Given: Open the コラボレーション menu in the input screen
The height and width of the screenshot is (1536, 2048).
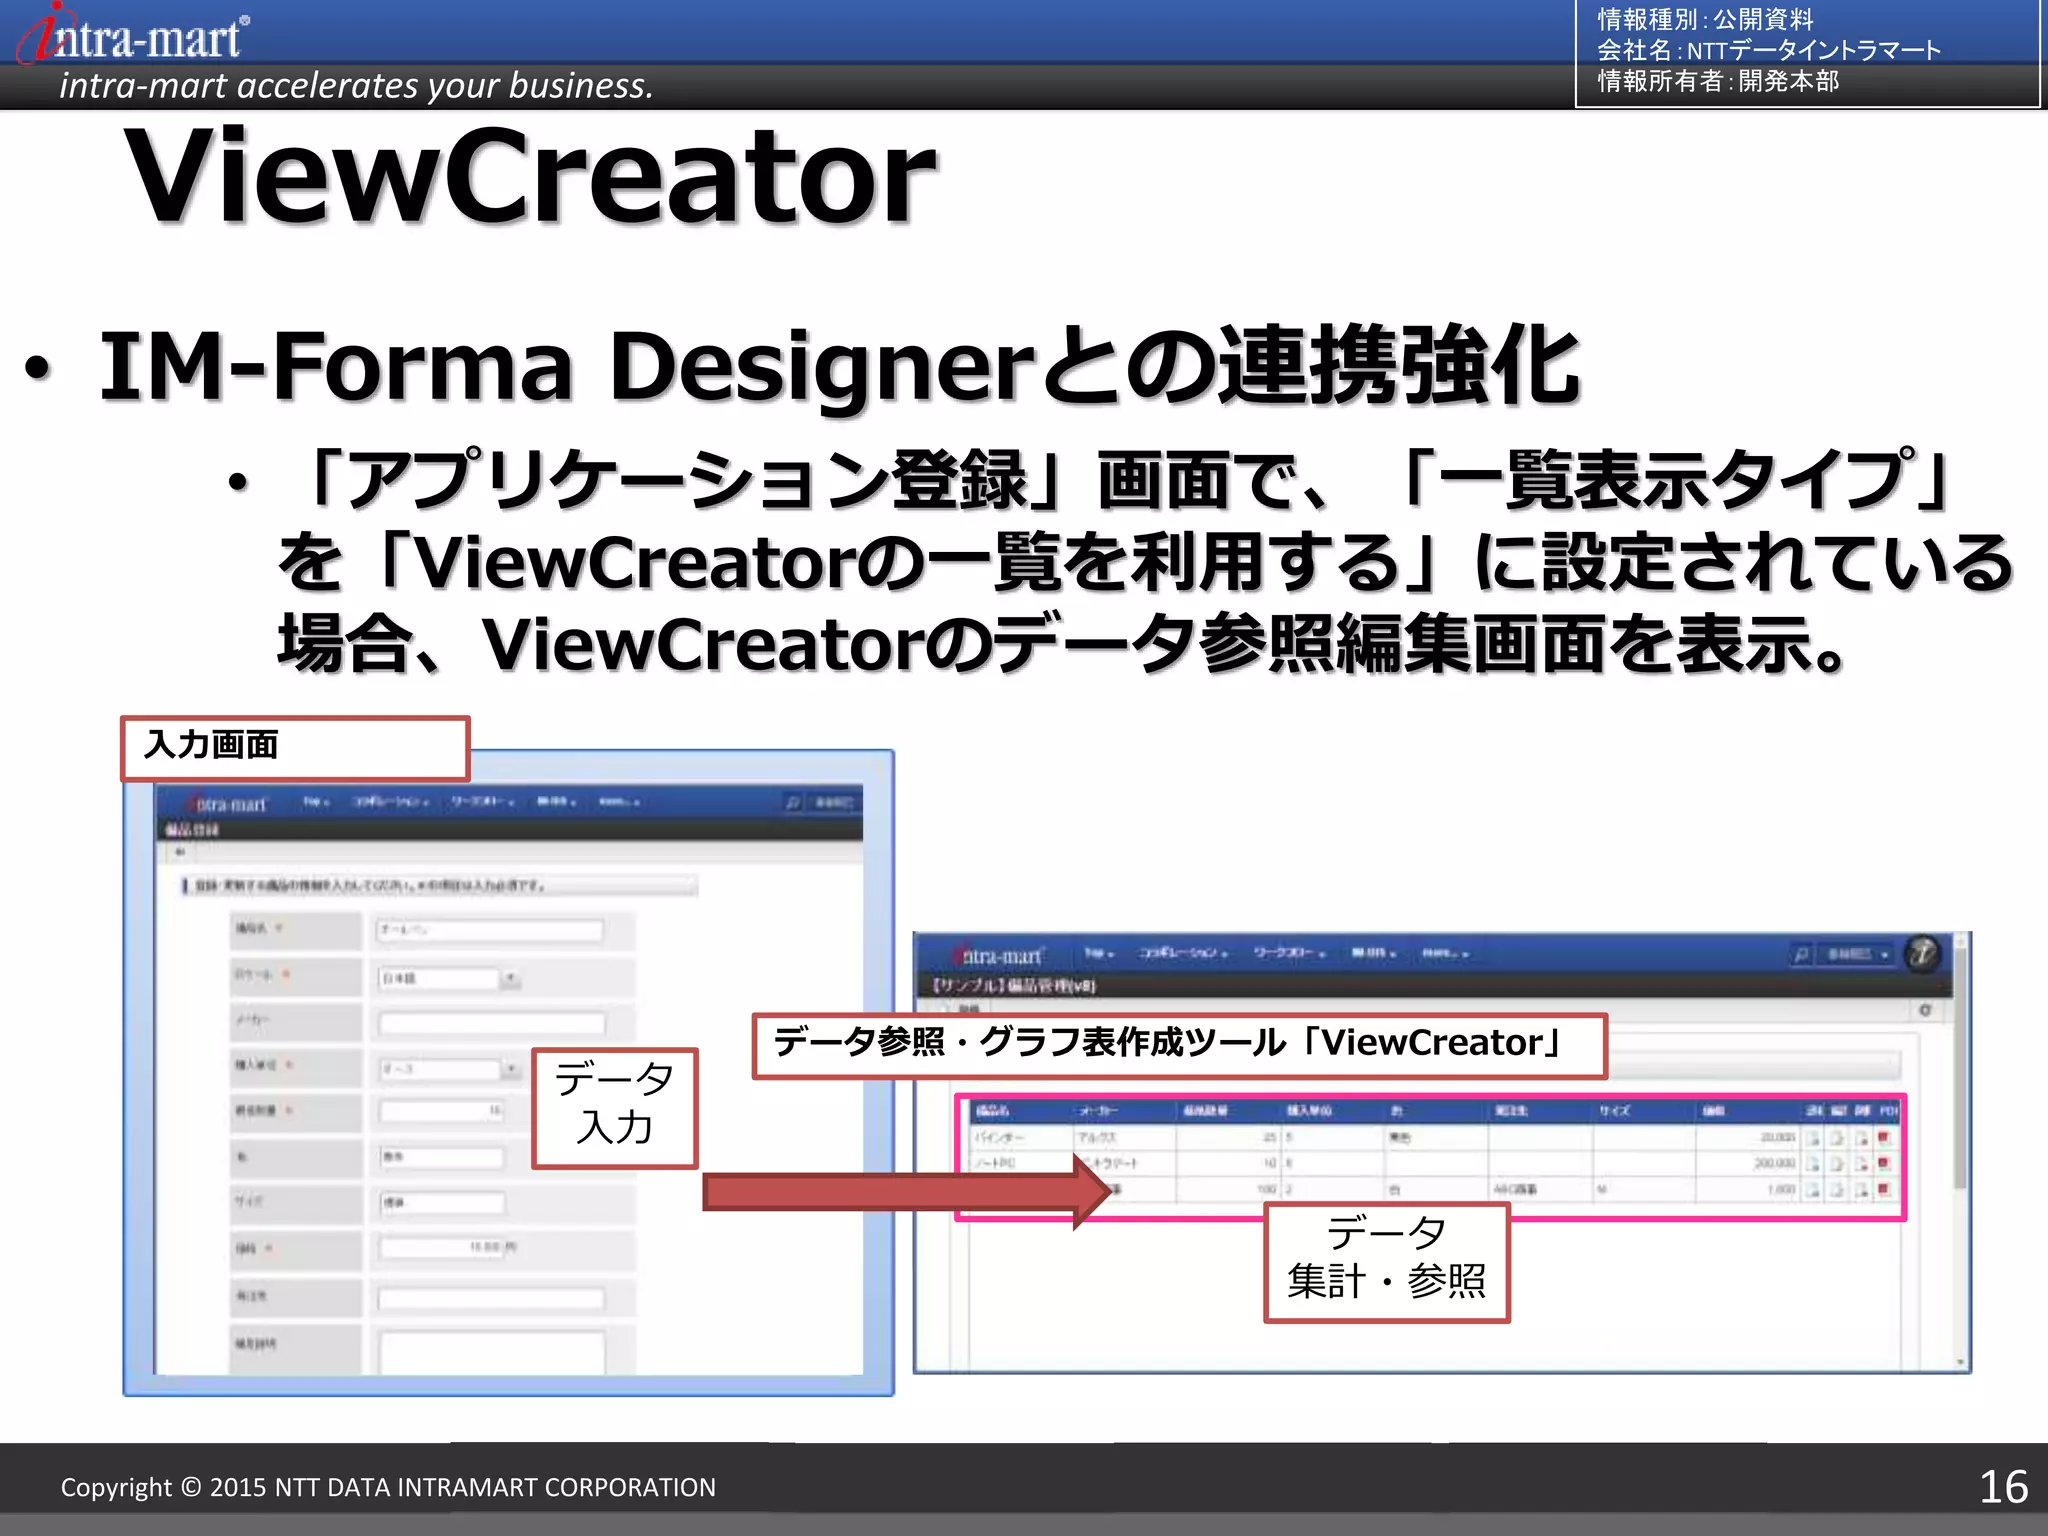Looking at the screenshot, I should [391, 802].
